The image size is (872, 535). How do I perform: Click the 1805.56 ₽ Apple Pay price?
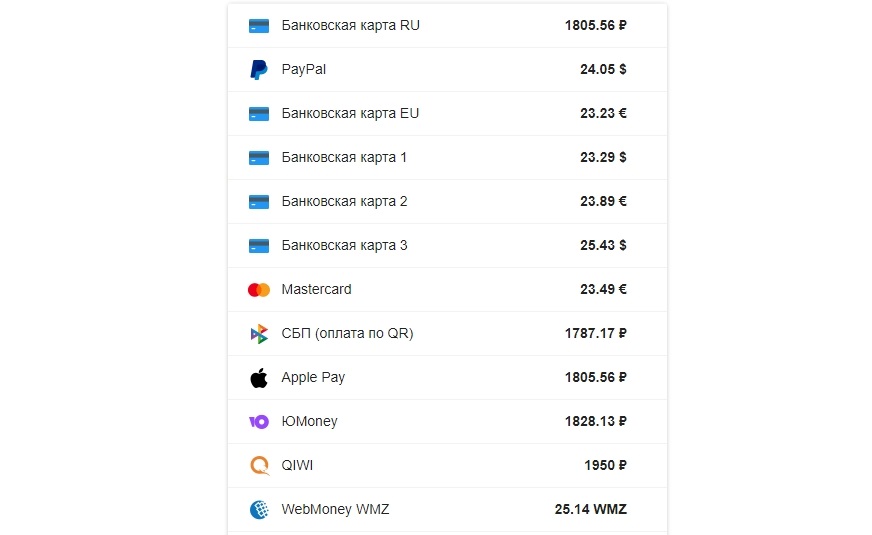coord(595,378)
